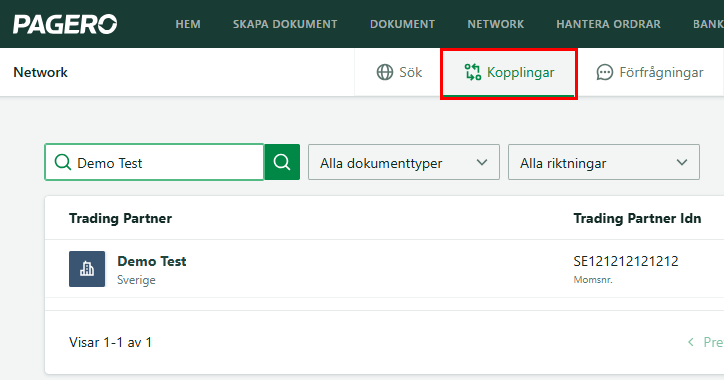
Task: Click the SE121212121212 identifier value
Action: point(626,261)
